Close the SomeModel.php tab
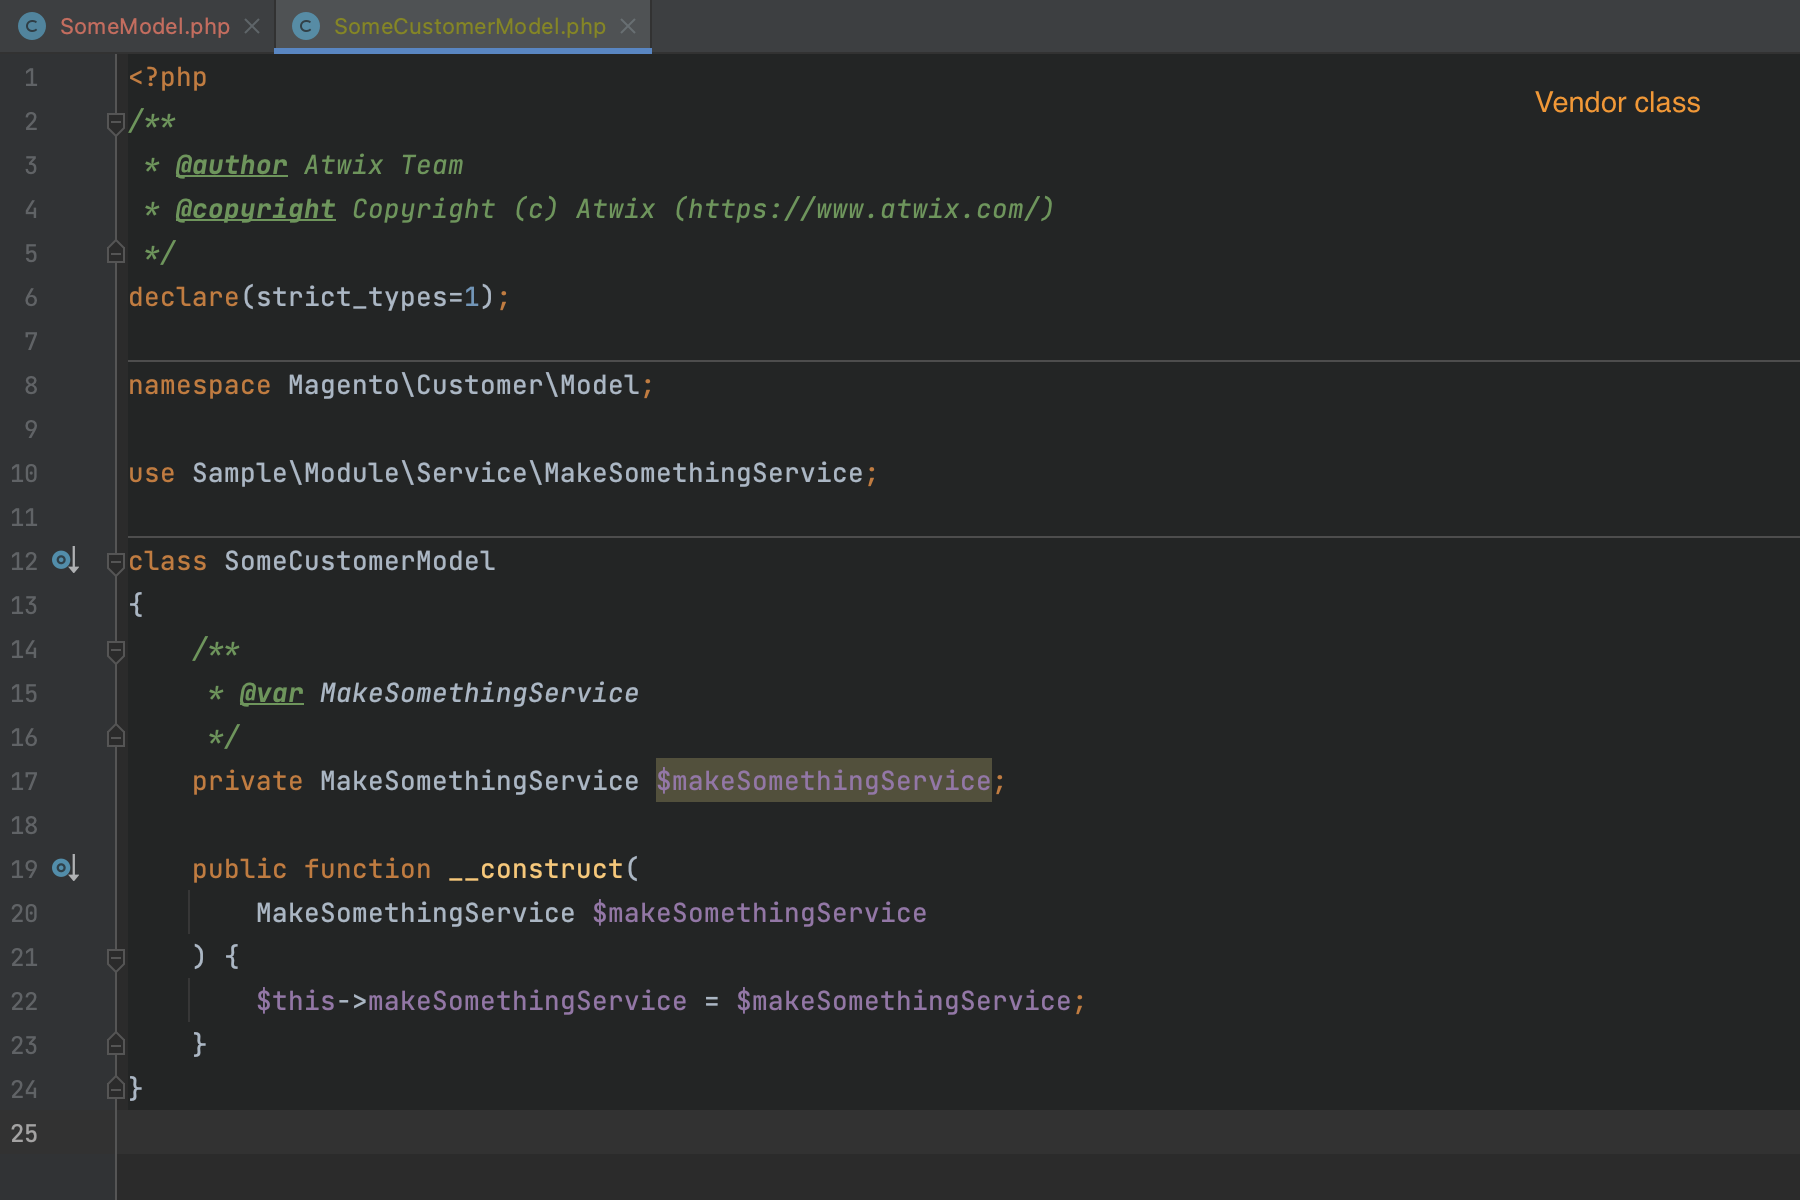Screen dimensions: 1800x1200 pyautogui.click(x=252, y=26)
